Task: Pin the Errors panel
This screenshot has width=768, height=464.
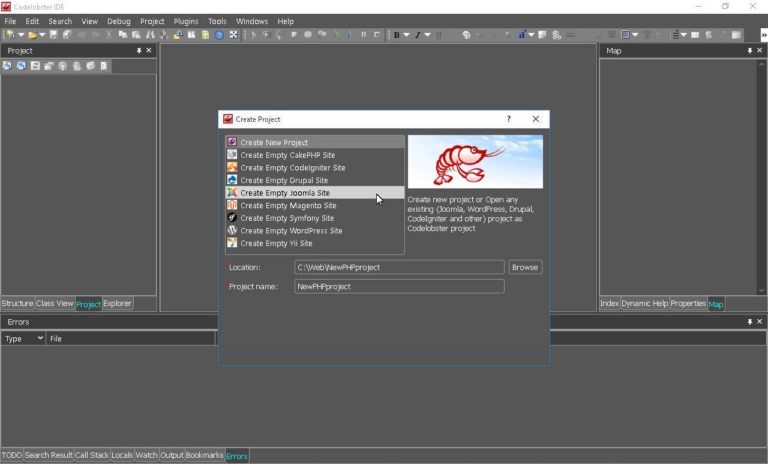Action: pyautogui.click(x=750, y=321)
